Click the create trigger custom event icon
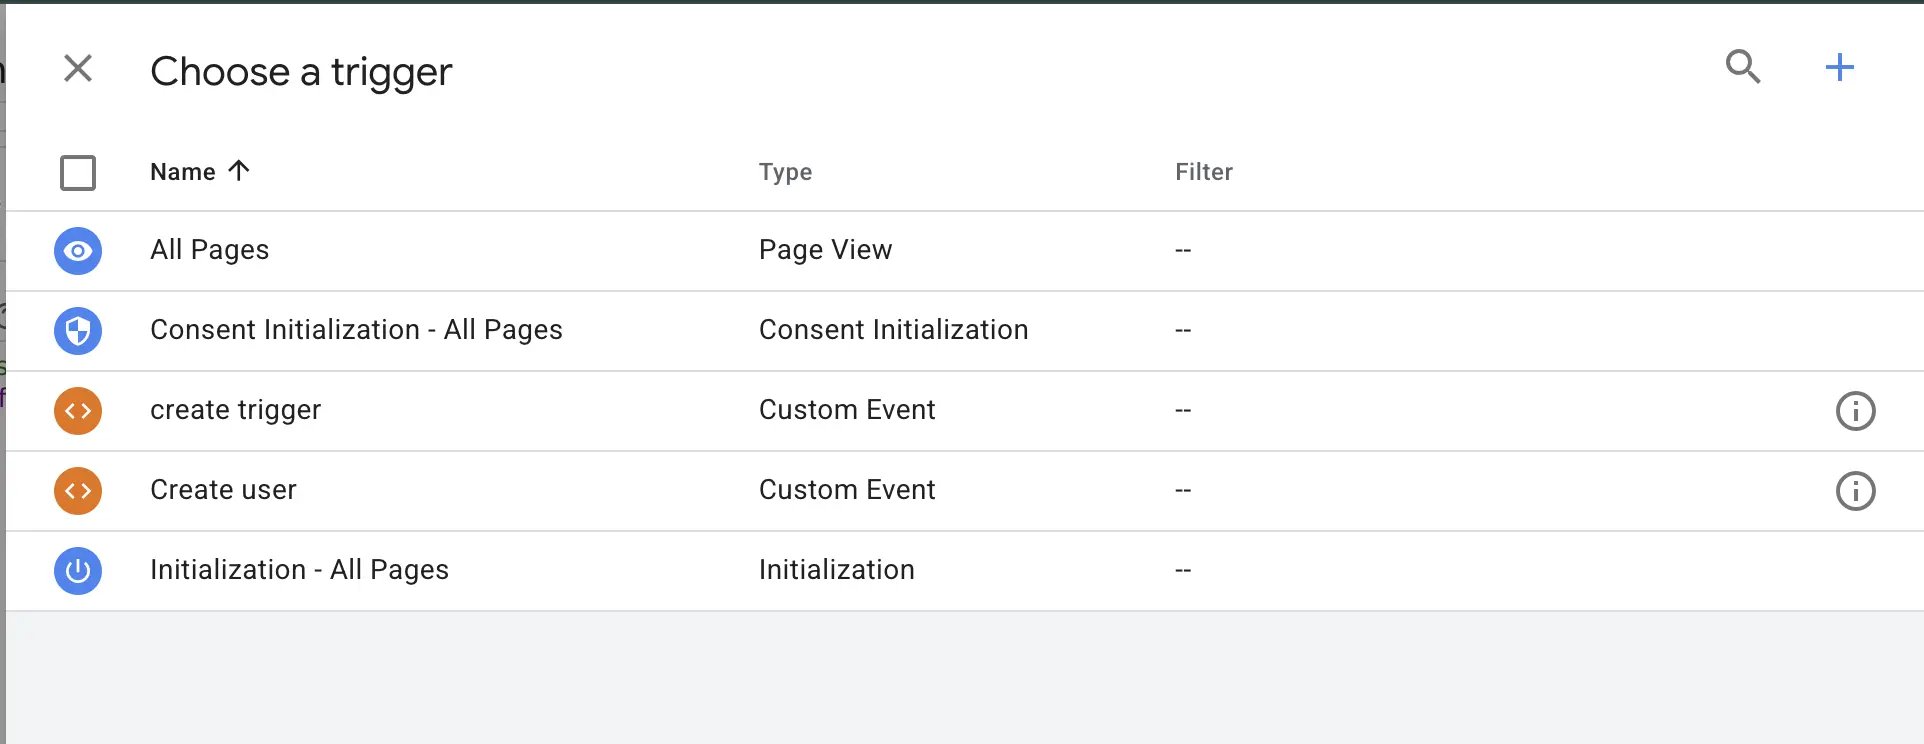 point(78,411)
